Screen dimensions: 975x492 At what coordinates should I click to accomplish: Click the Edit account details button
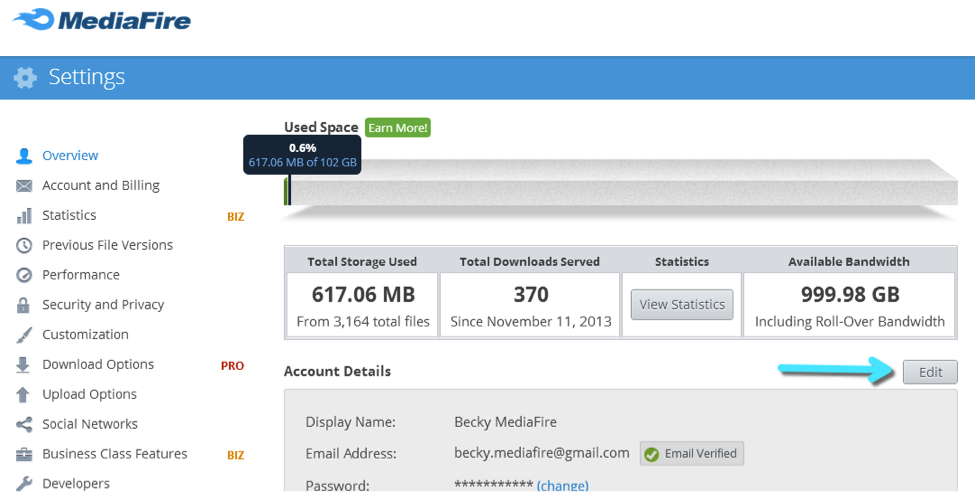[x=930, y=372]
